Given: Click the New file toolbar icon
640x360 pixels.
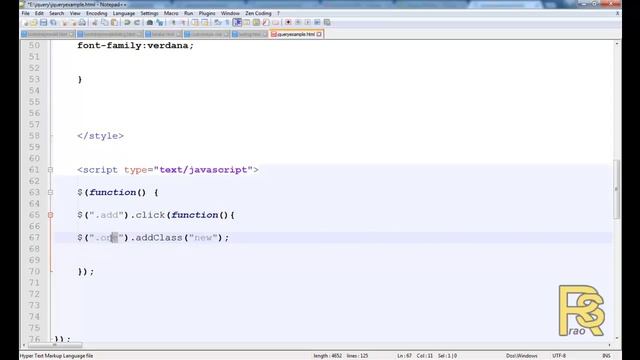Looking at the screenshot, I should tap(25, 22).
